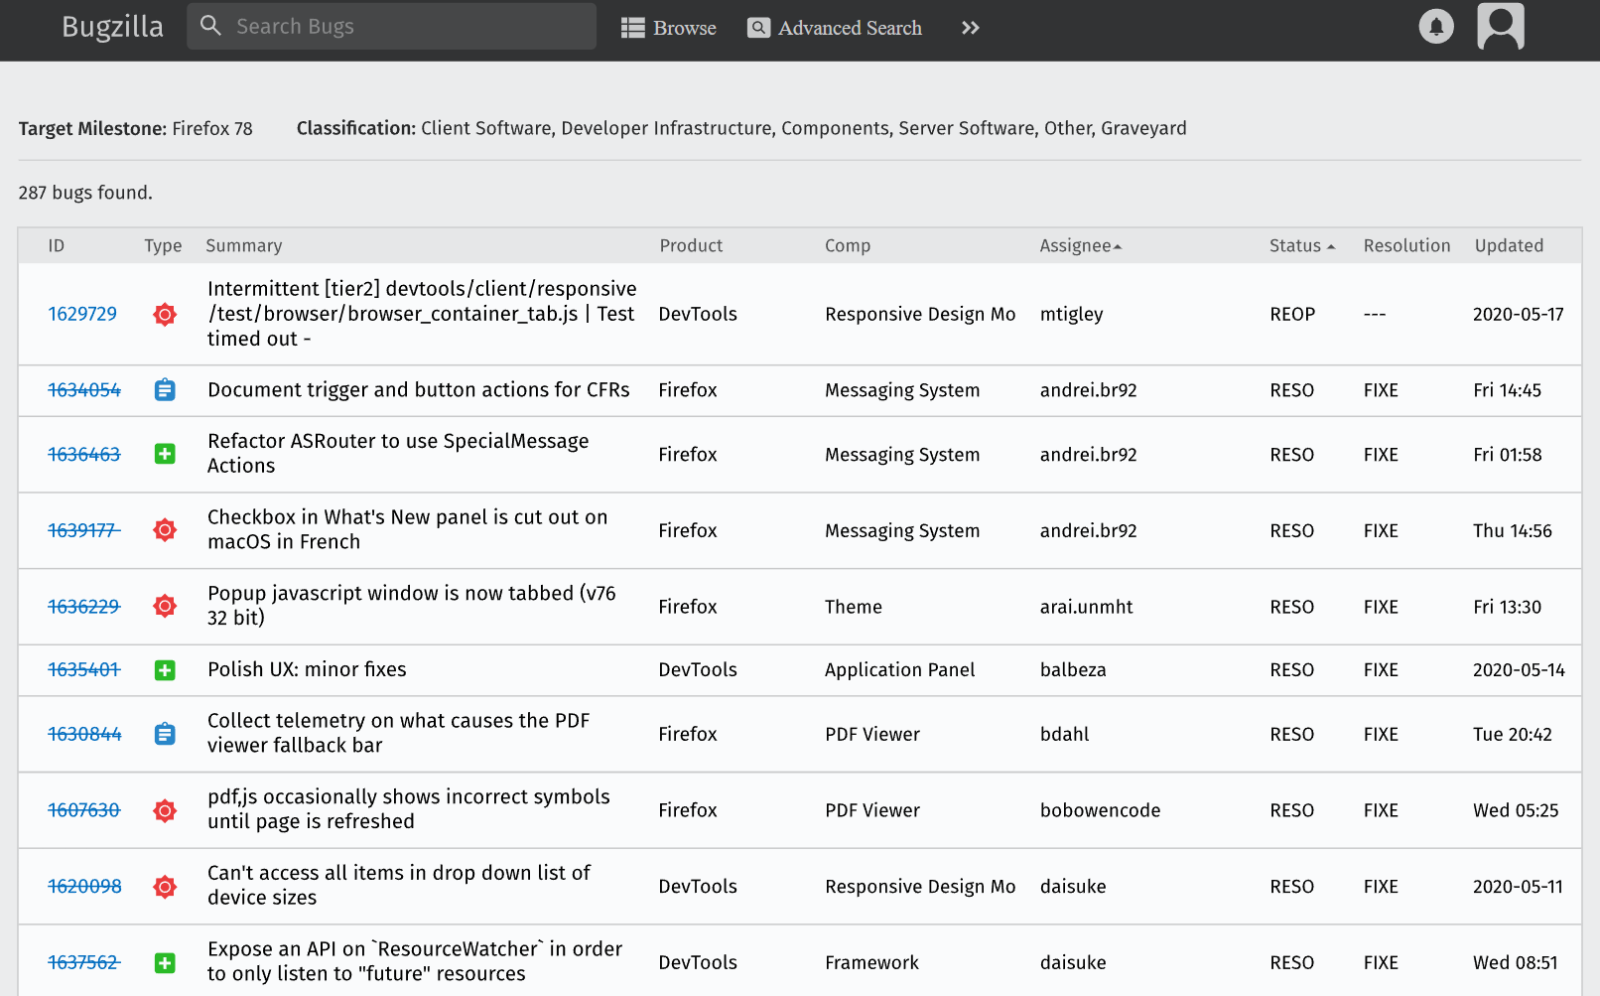The width and height of the screenshot is (1600, 996).
Task: Open bug 1629729
Action: click(81, 314)
